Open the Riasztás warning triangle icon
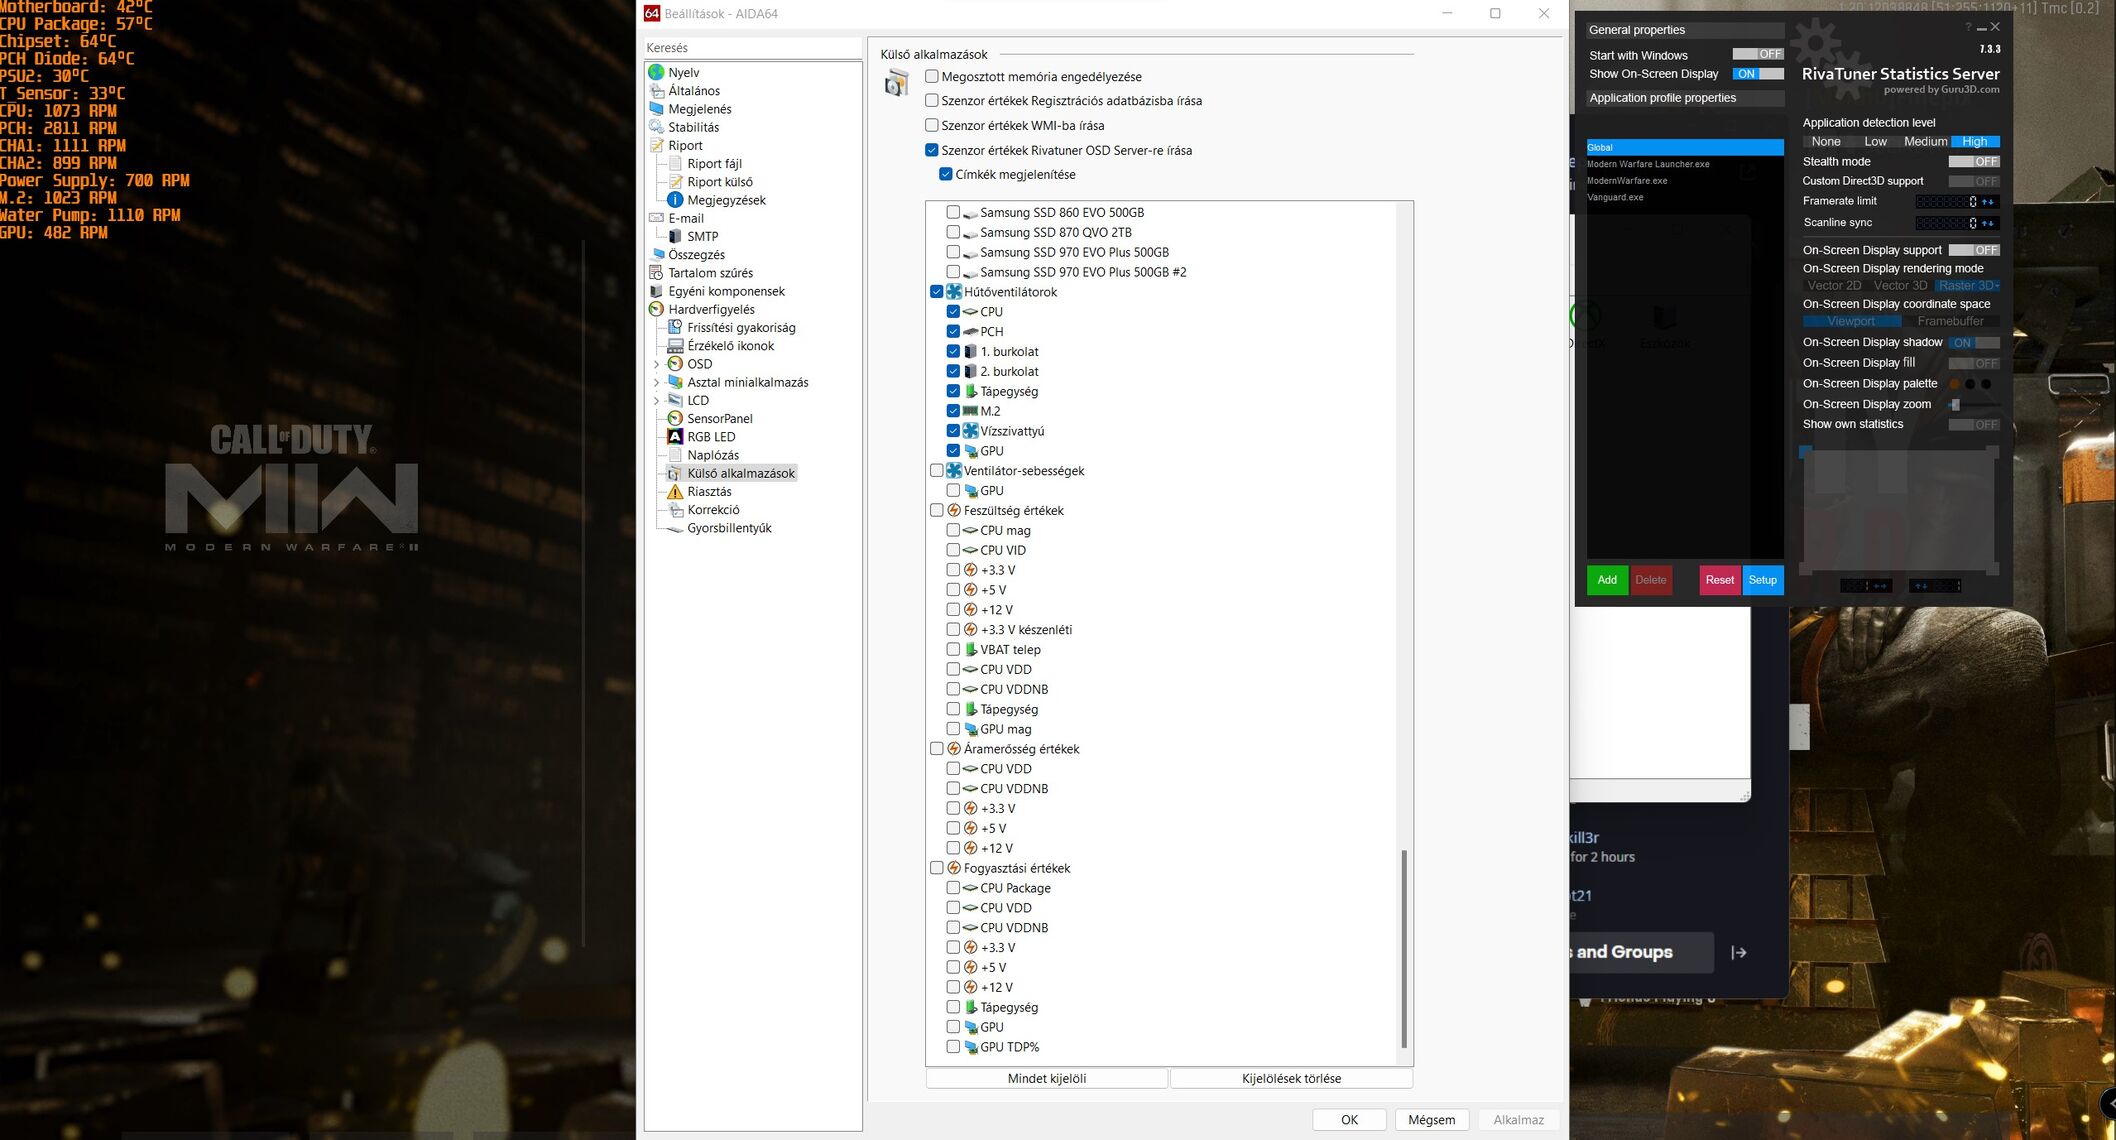This screenshot has height=1140, width=2116. tap(675, 491)
